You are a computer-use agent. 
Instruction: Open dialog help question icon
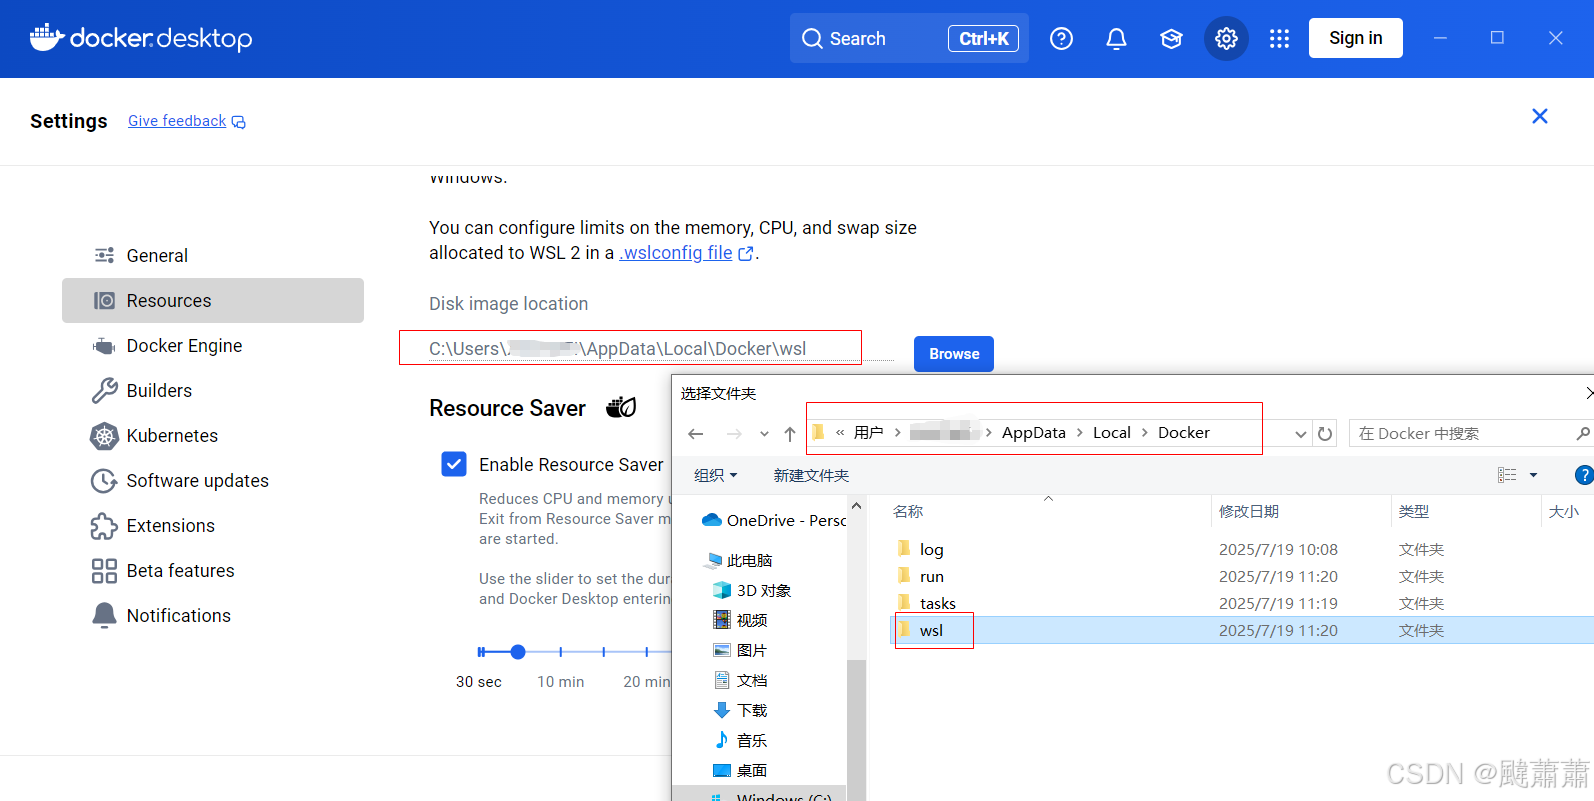(x=1584, y=475)
